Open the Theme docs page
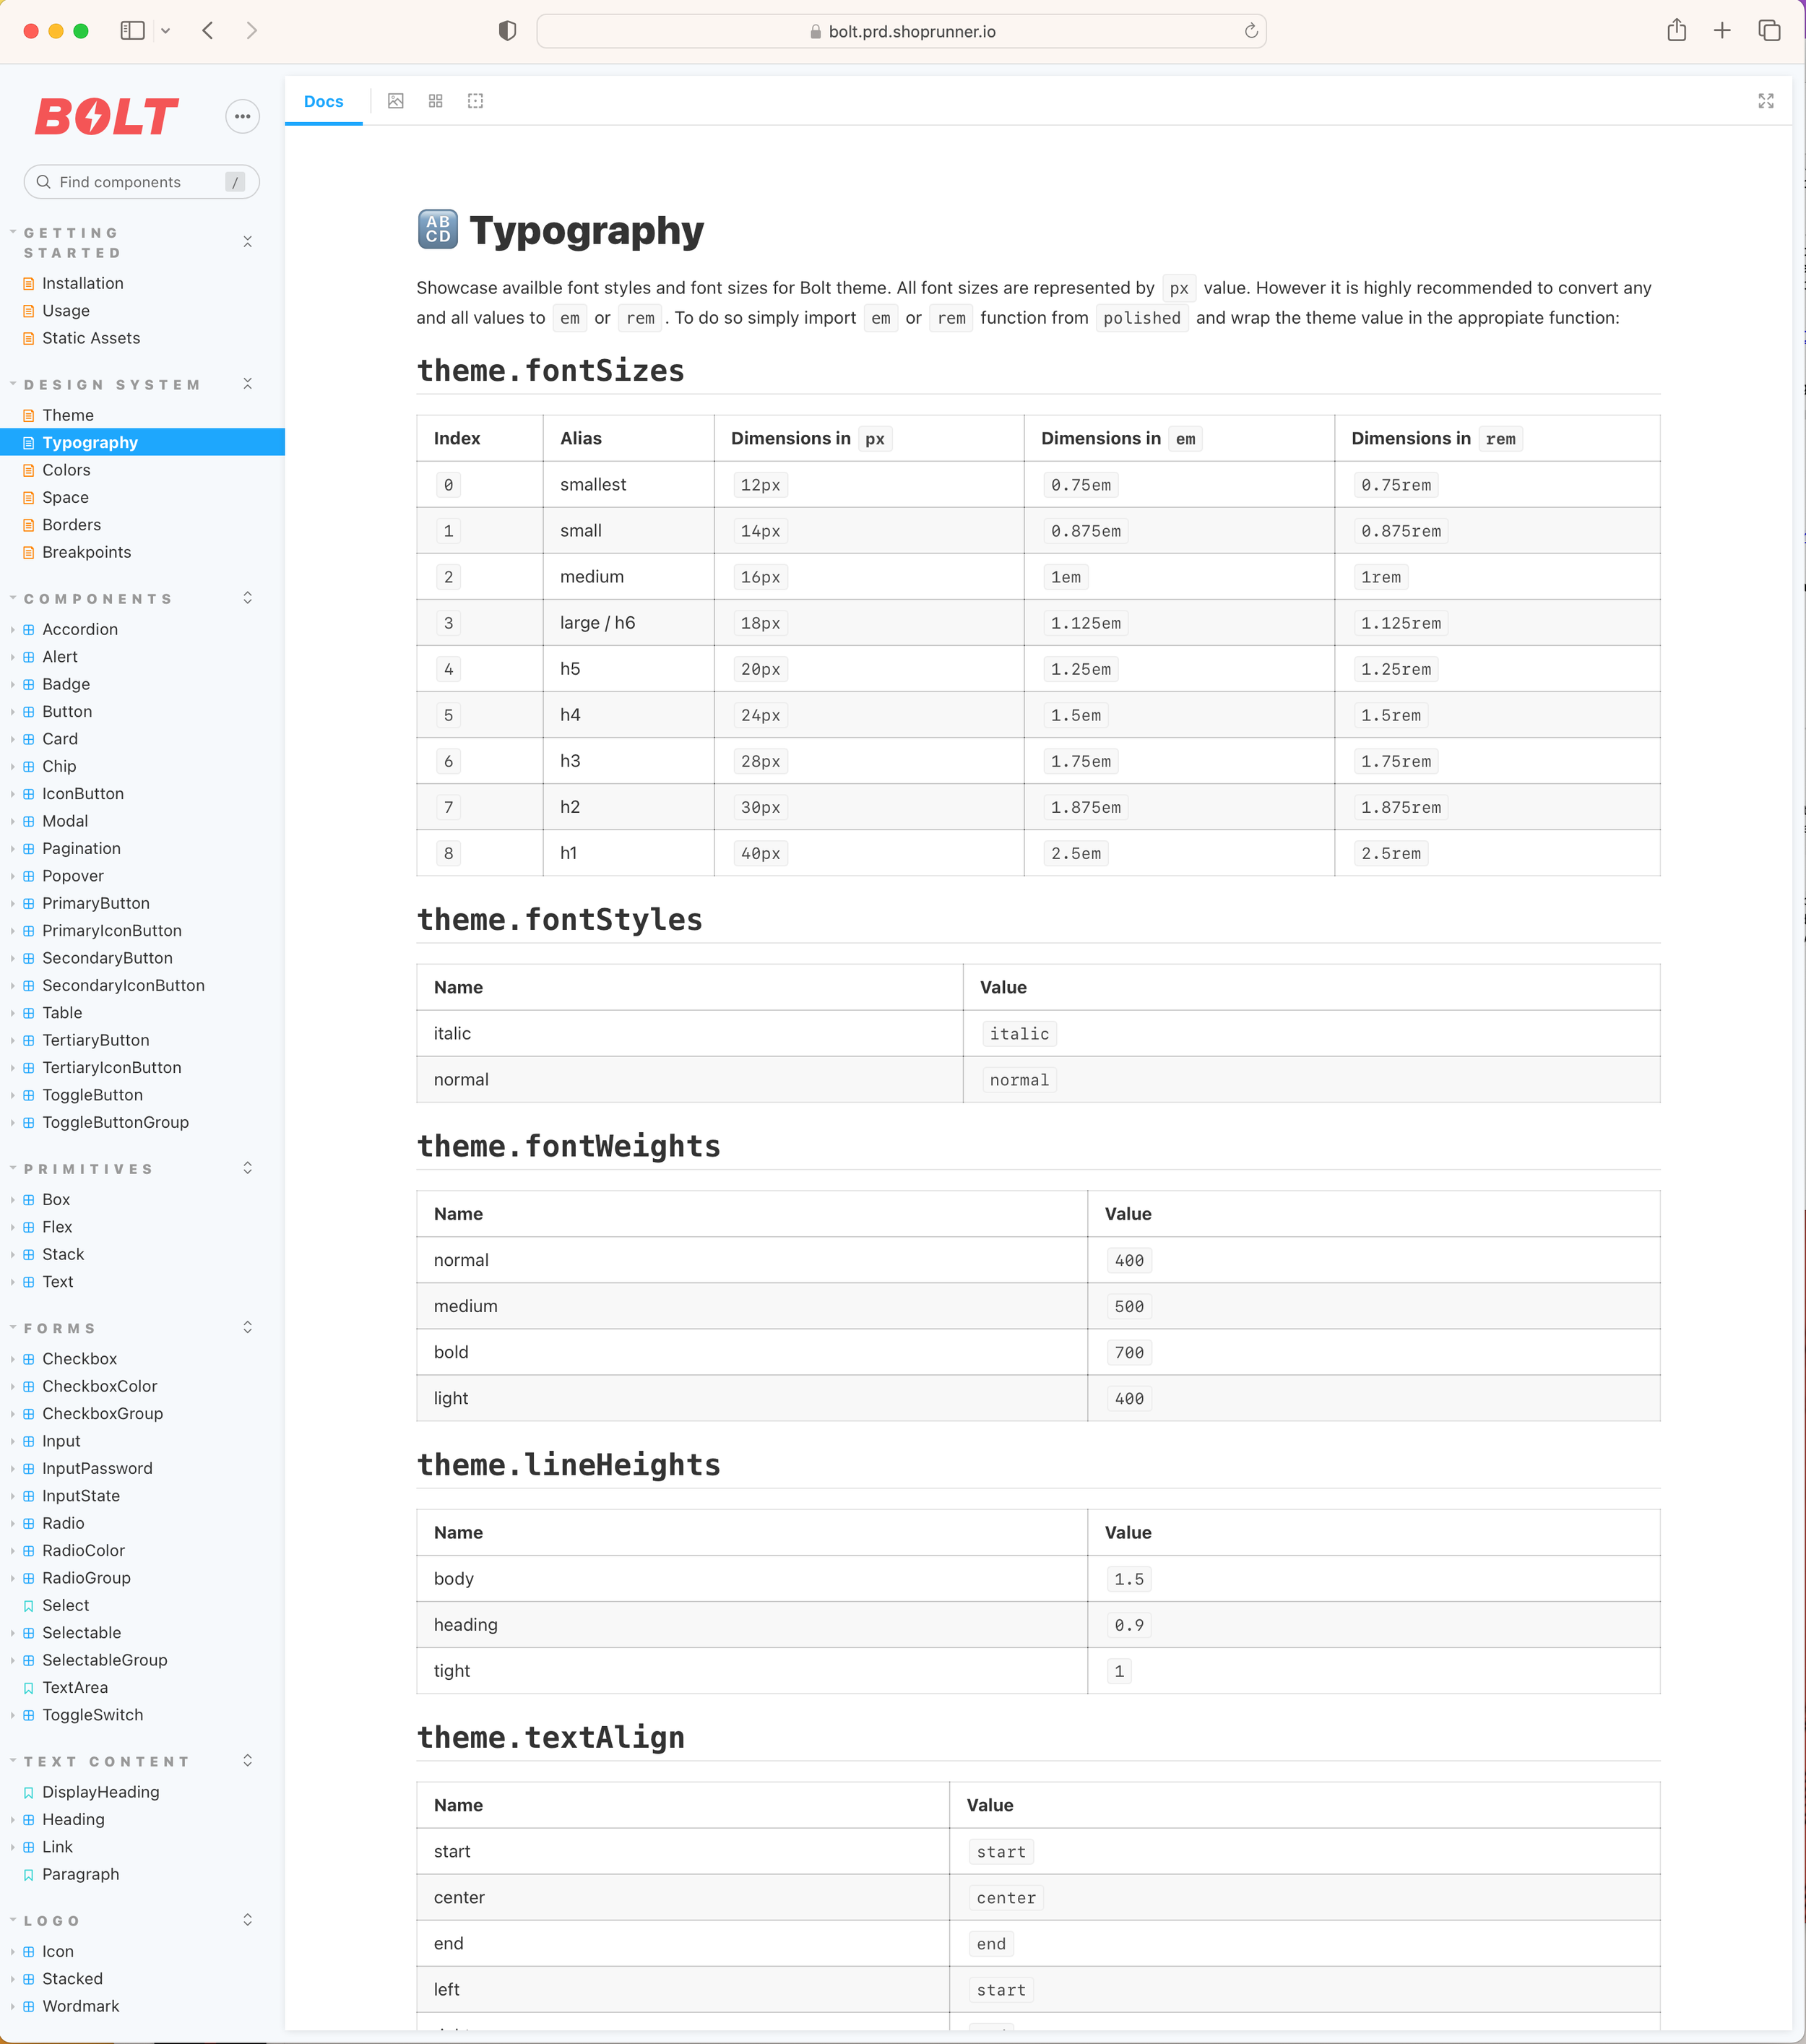Viewport: 1806px width, 2044px height. 68,415
